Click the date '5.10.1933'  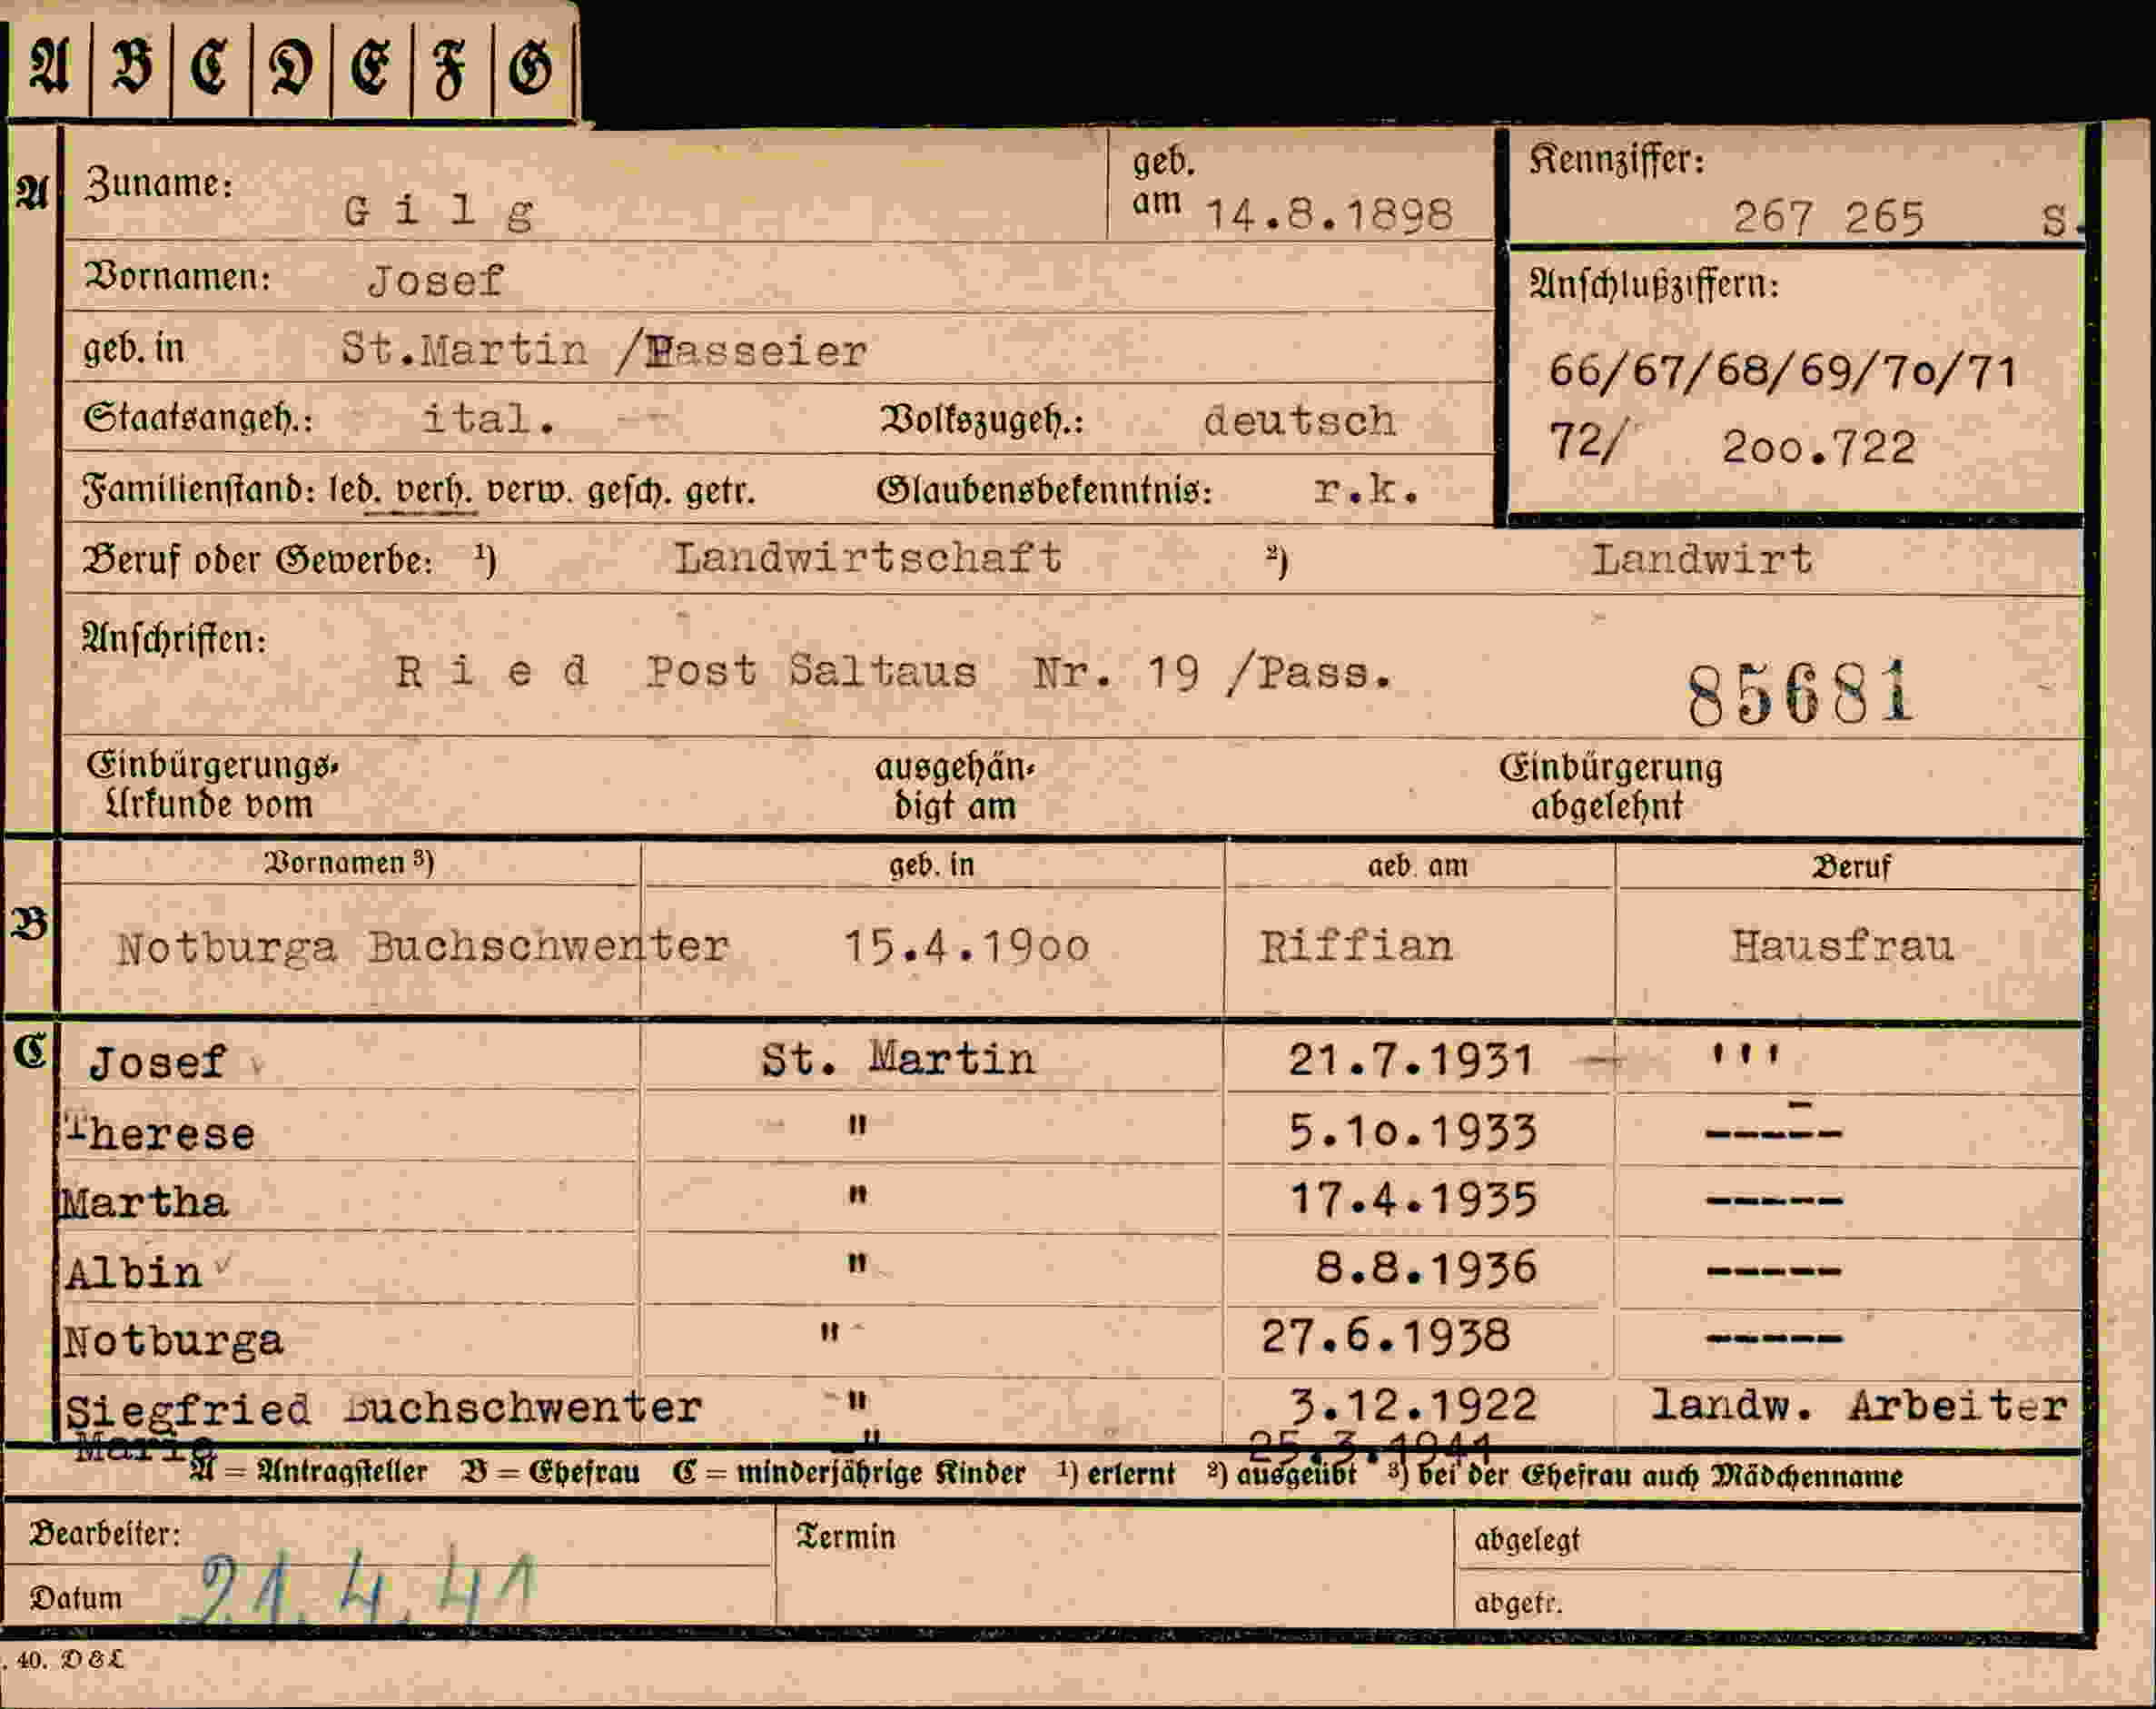pyautogui.click(x=1411, y=1132)
